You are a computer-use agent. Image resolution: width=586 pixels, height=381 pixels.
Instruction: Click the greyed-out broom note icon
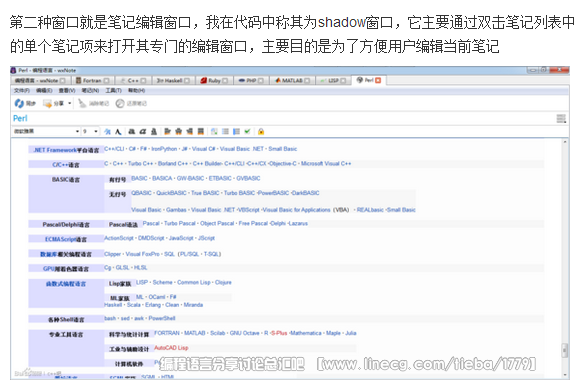83,103
